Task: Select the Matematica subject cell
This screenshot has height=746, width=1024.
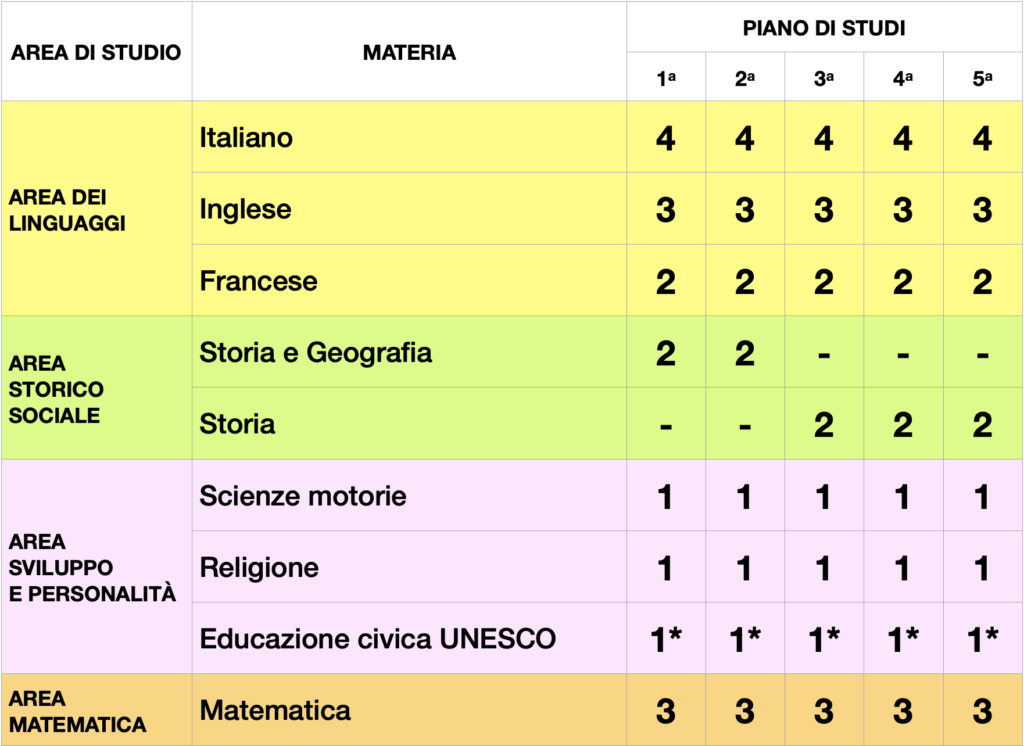Action: [x=409, y=710]
